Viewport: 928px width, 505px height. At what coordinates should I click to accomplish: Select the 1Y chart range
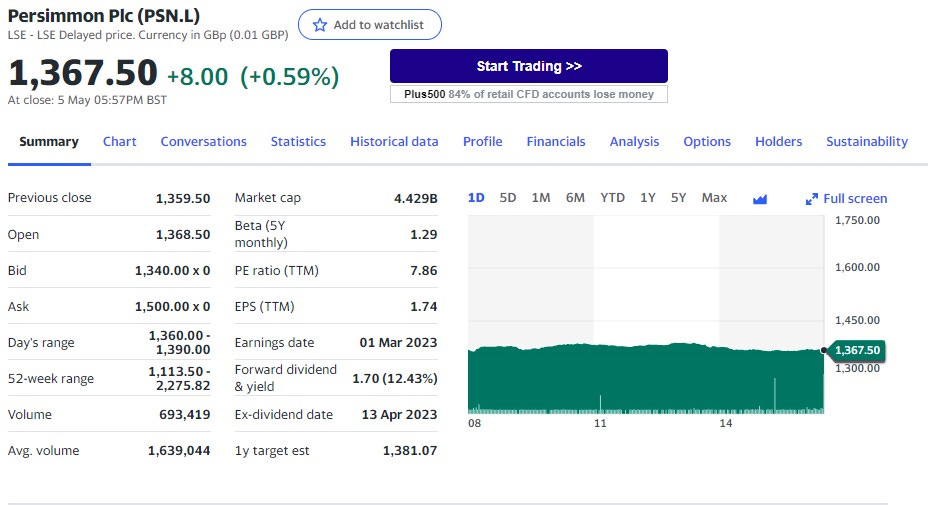click(648, 198)
